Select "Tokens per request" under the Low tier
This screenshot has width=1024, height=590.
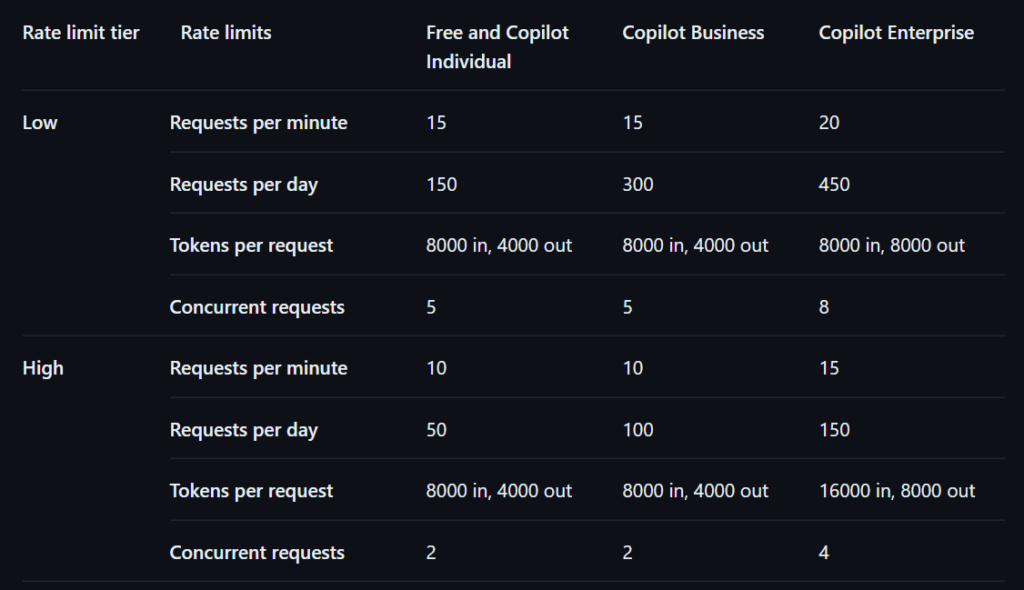[252, 245]
